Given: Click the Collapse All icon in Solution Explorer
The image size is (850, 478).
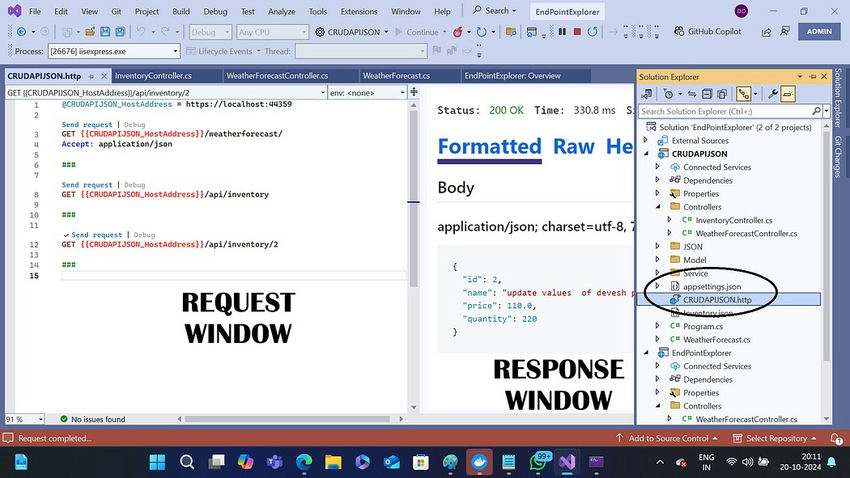Looking at the screenshot, I should point(707,94).
